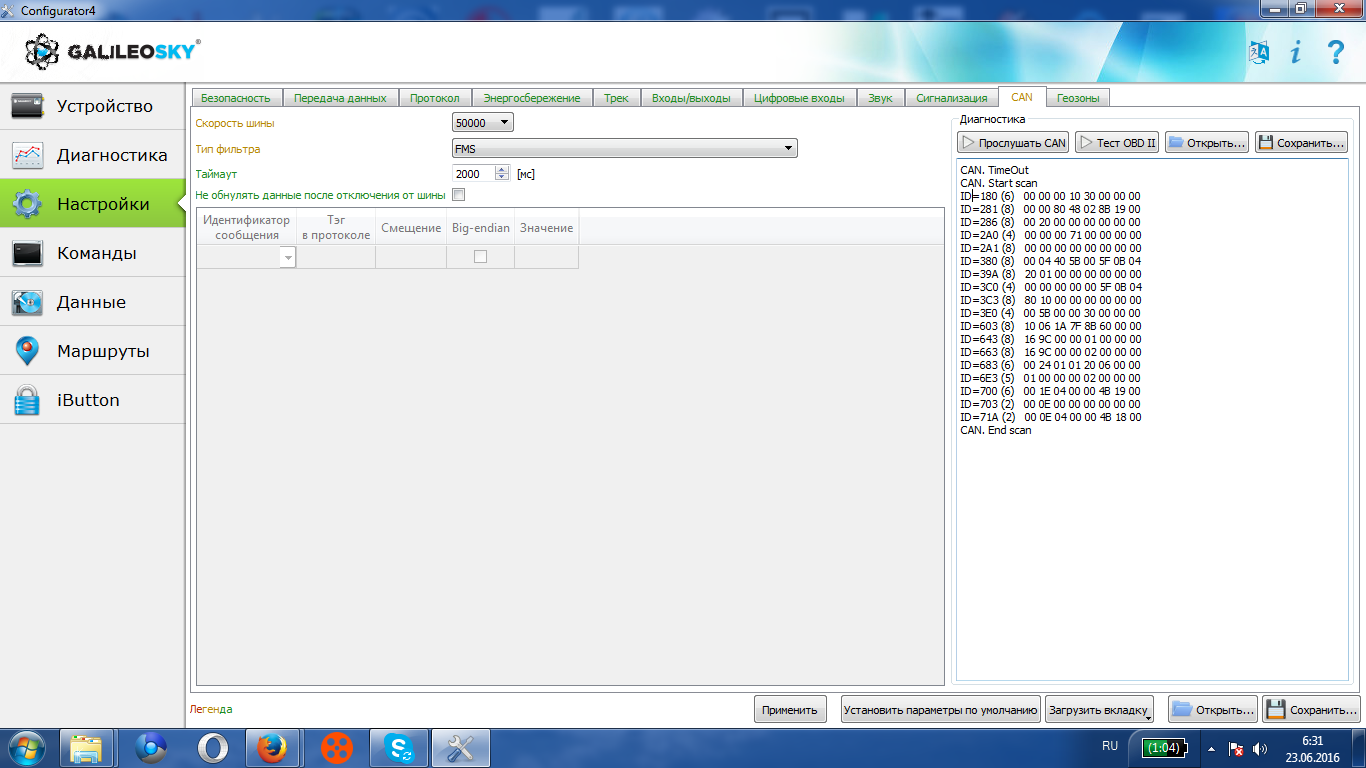
Task: Open the Тип фильтра FMS dropdown
Action: click(624, 149)
